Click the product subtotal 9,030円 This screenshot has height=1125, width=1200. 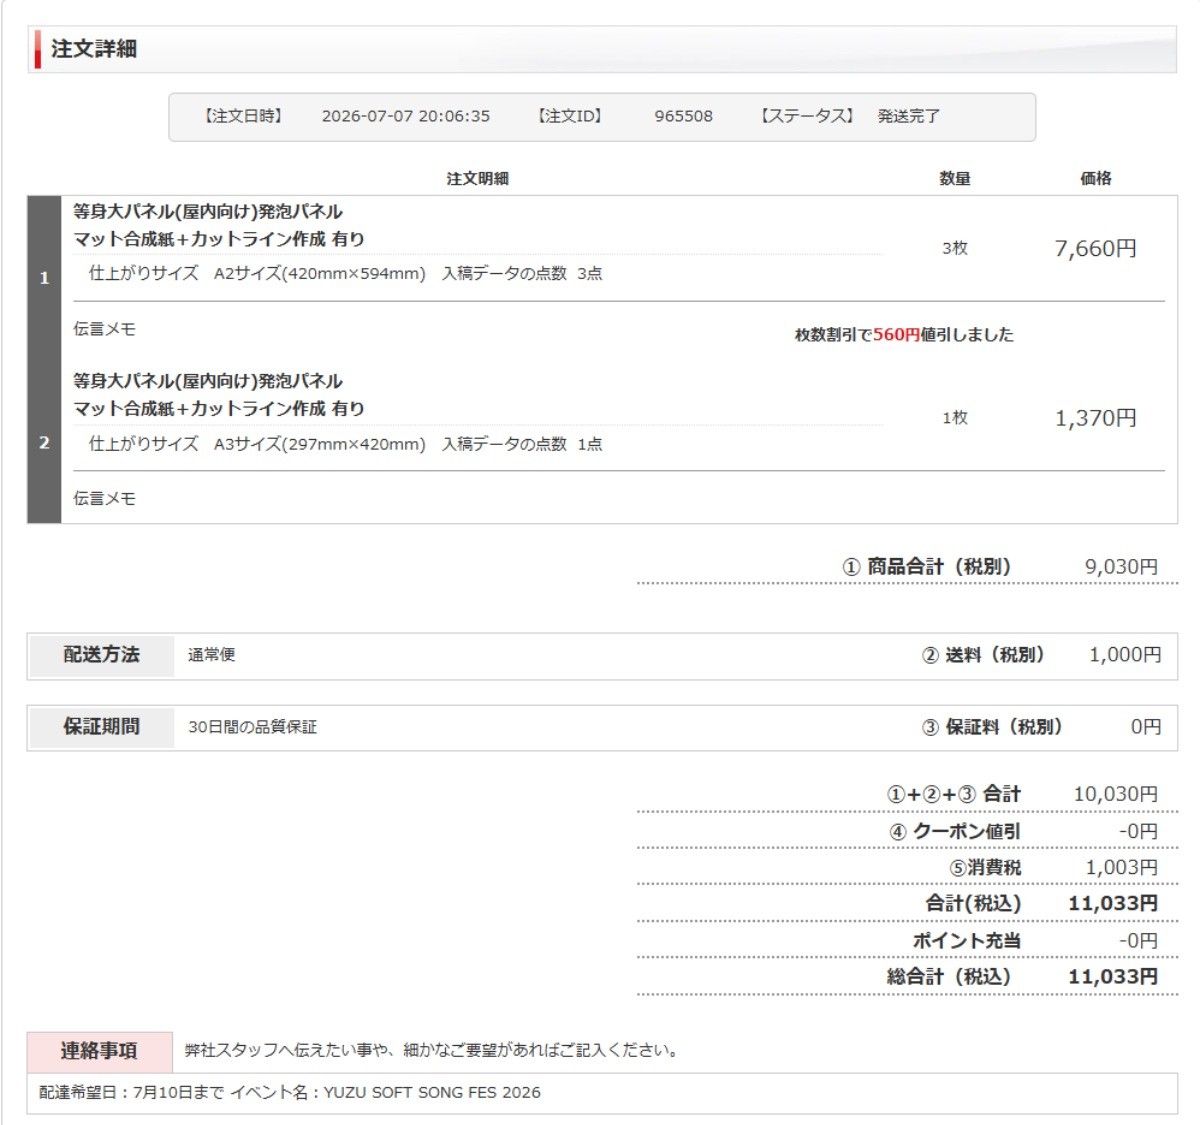click(1121, 567)
